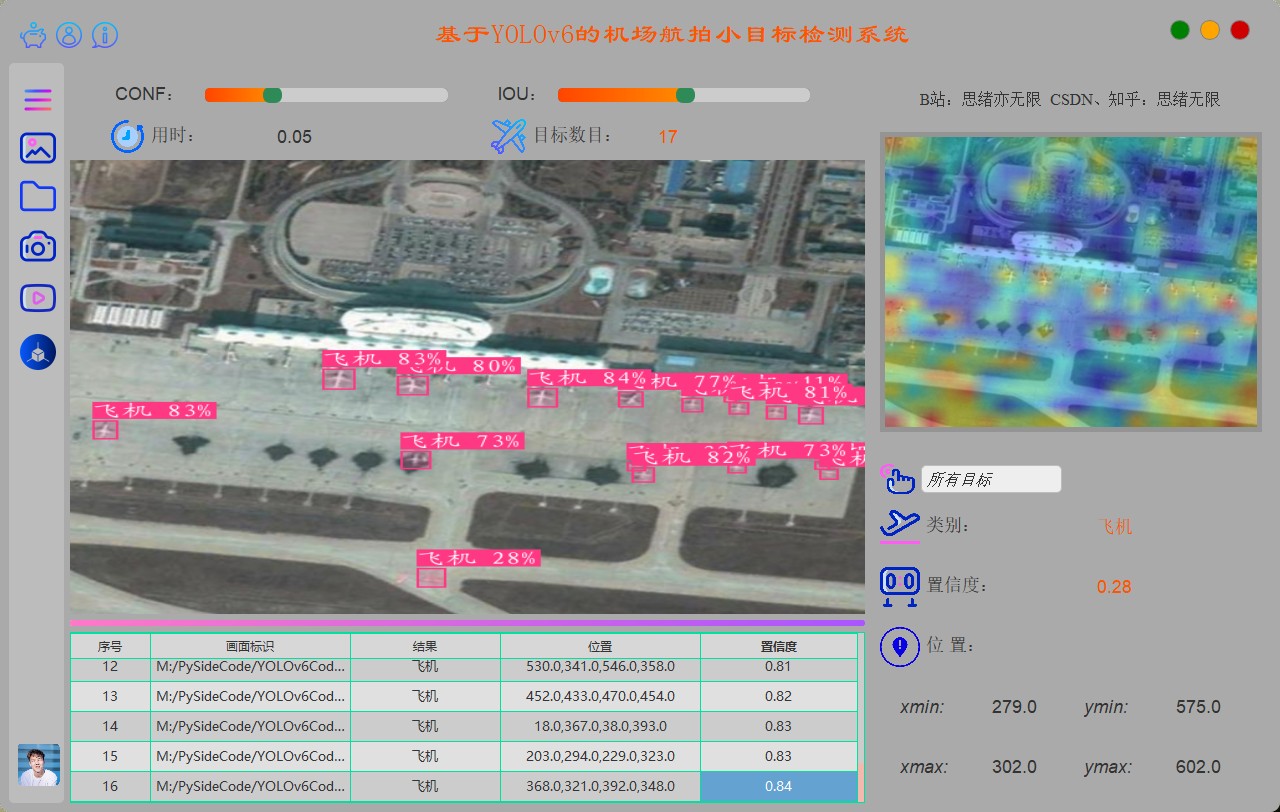Adjust the CONF slider handle

tap(272, 95)
